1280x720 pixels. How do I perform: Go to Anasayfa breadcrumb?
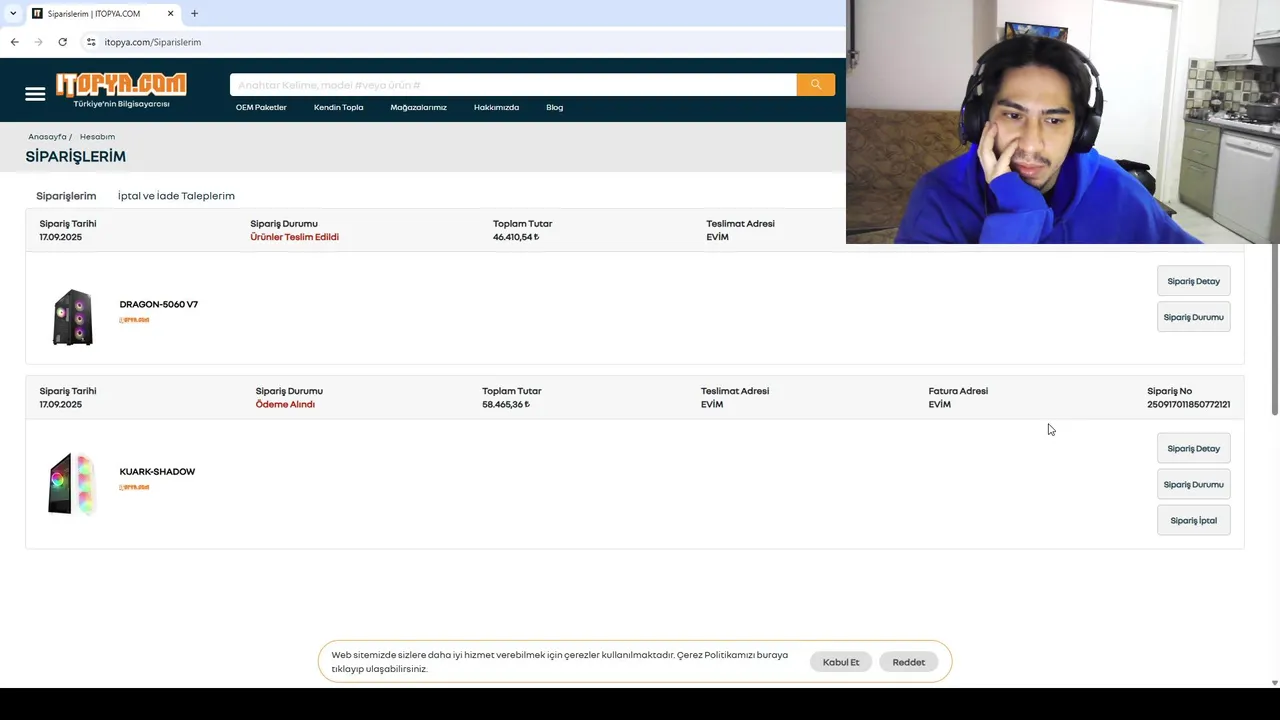pos(47,136)
